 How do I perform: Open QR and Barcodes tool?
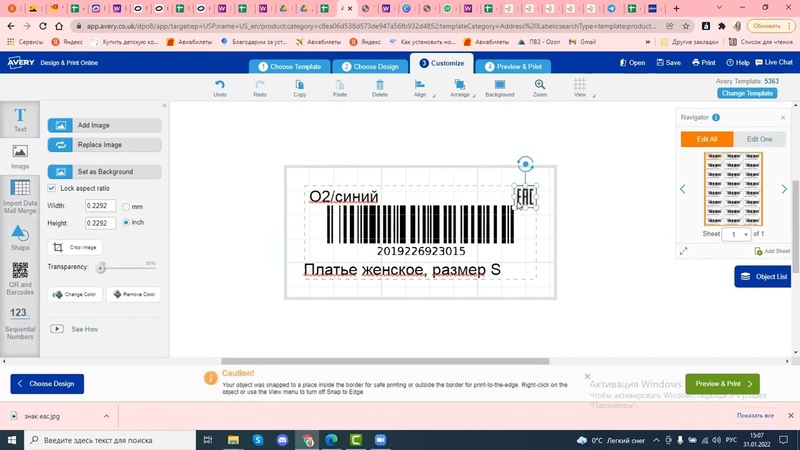click(x=20, y=279)
